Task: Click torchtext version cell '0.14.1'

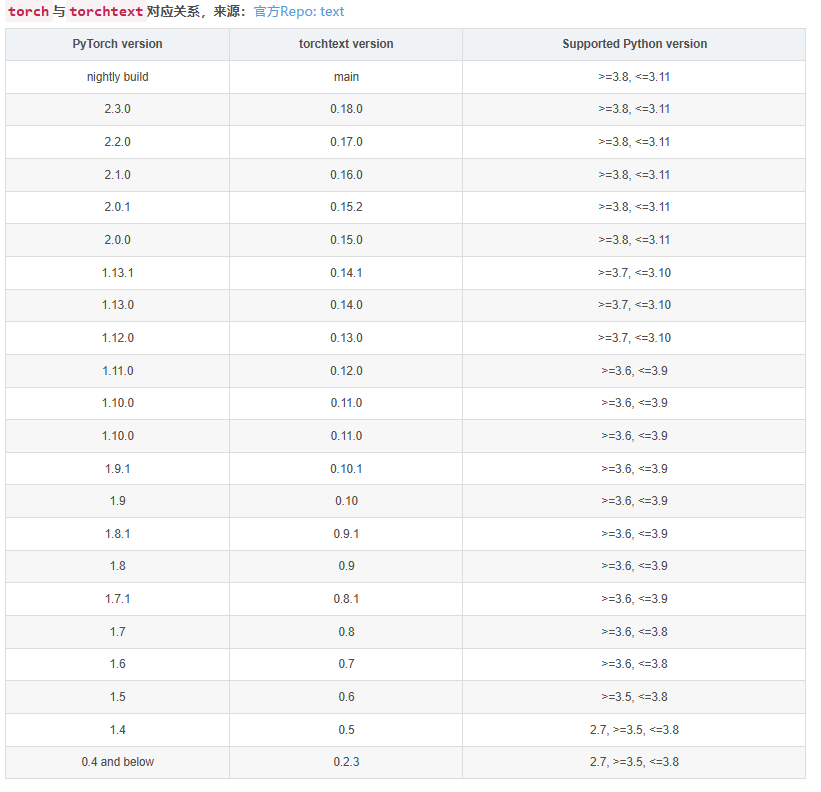Action: [346, 273]
